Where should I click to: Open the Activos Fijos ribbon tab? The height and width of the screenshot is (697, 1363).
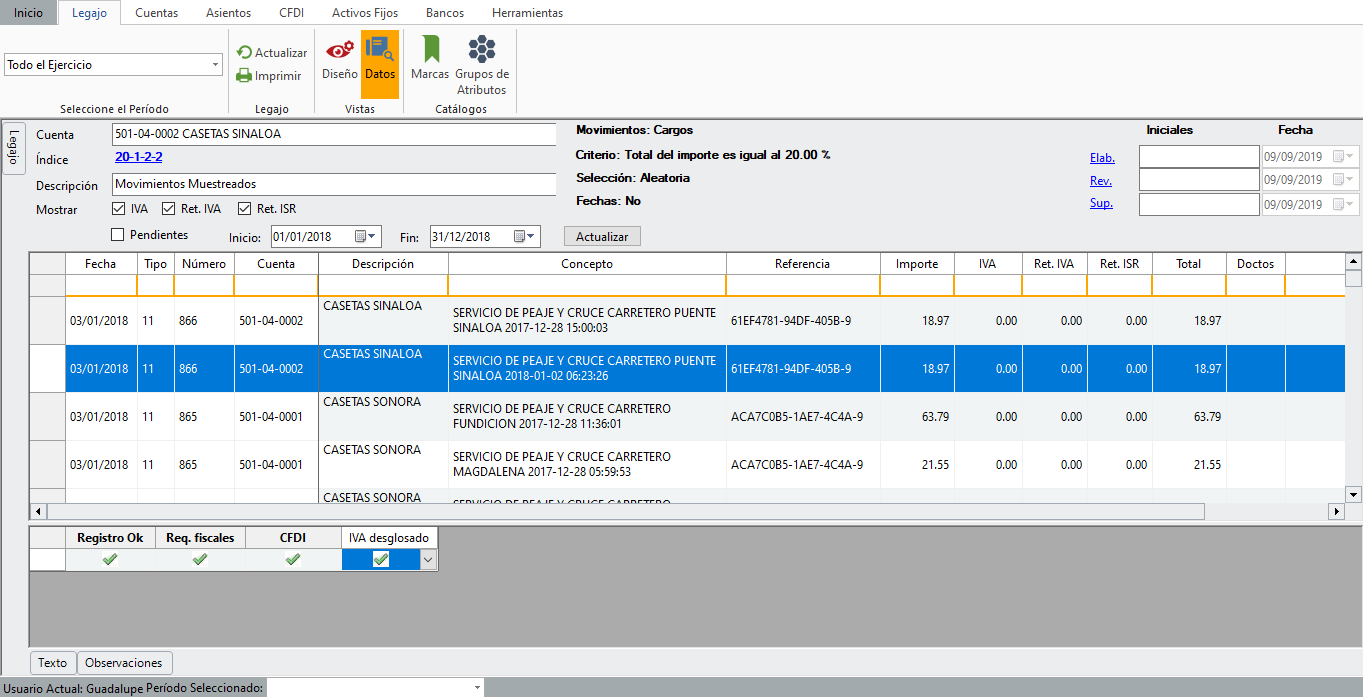(364, 13)
